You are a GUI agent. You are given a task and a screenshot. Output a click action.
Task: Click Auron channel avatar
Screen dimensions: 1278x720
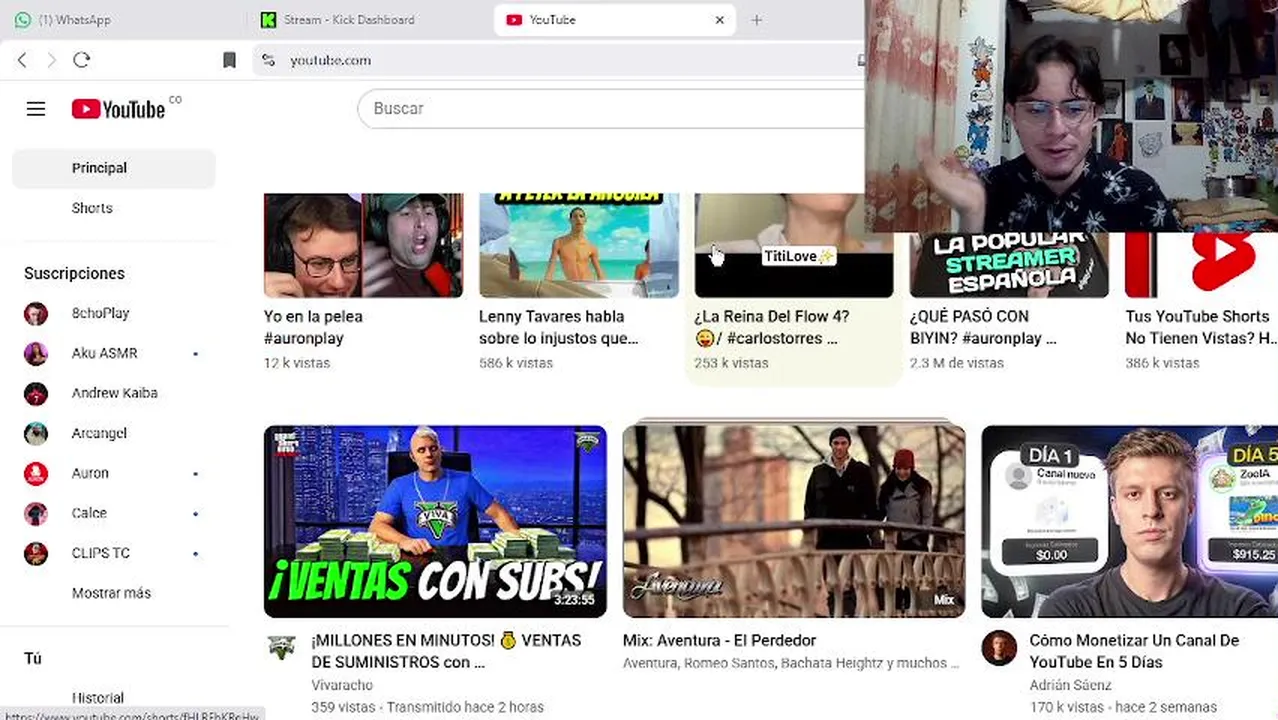[x=36, y=473]
